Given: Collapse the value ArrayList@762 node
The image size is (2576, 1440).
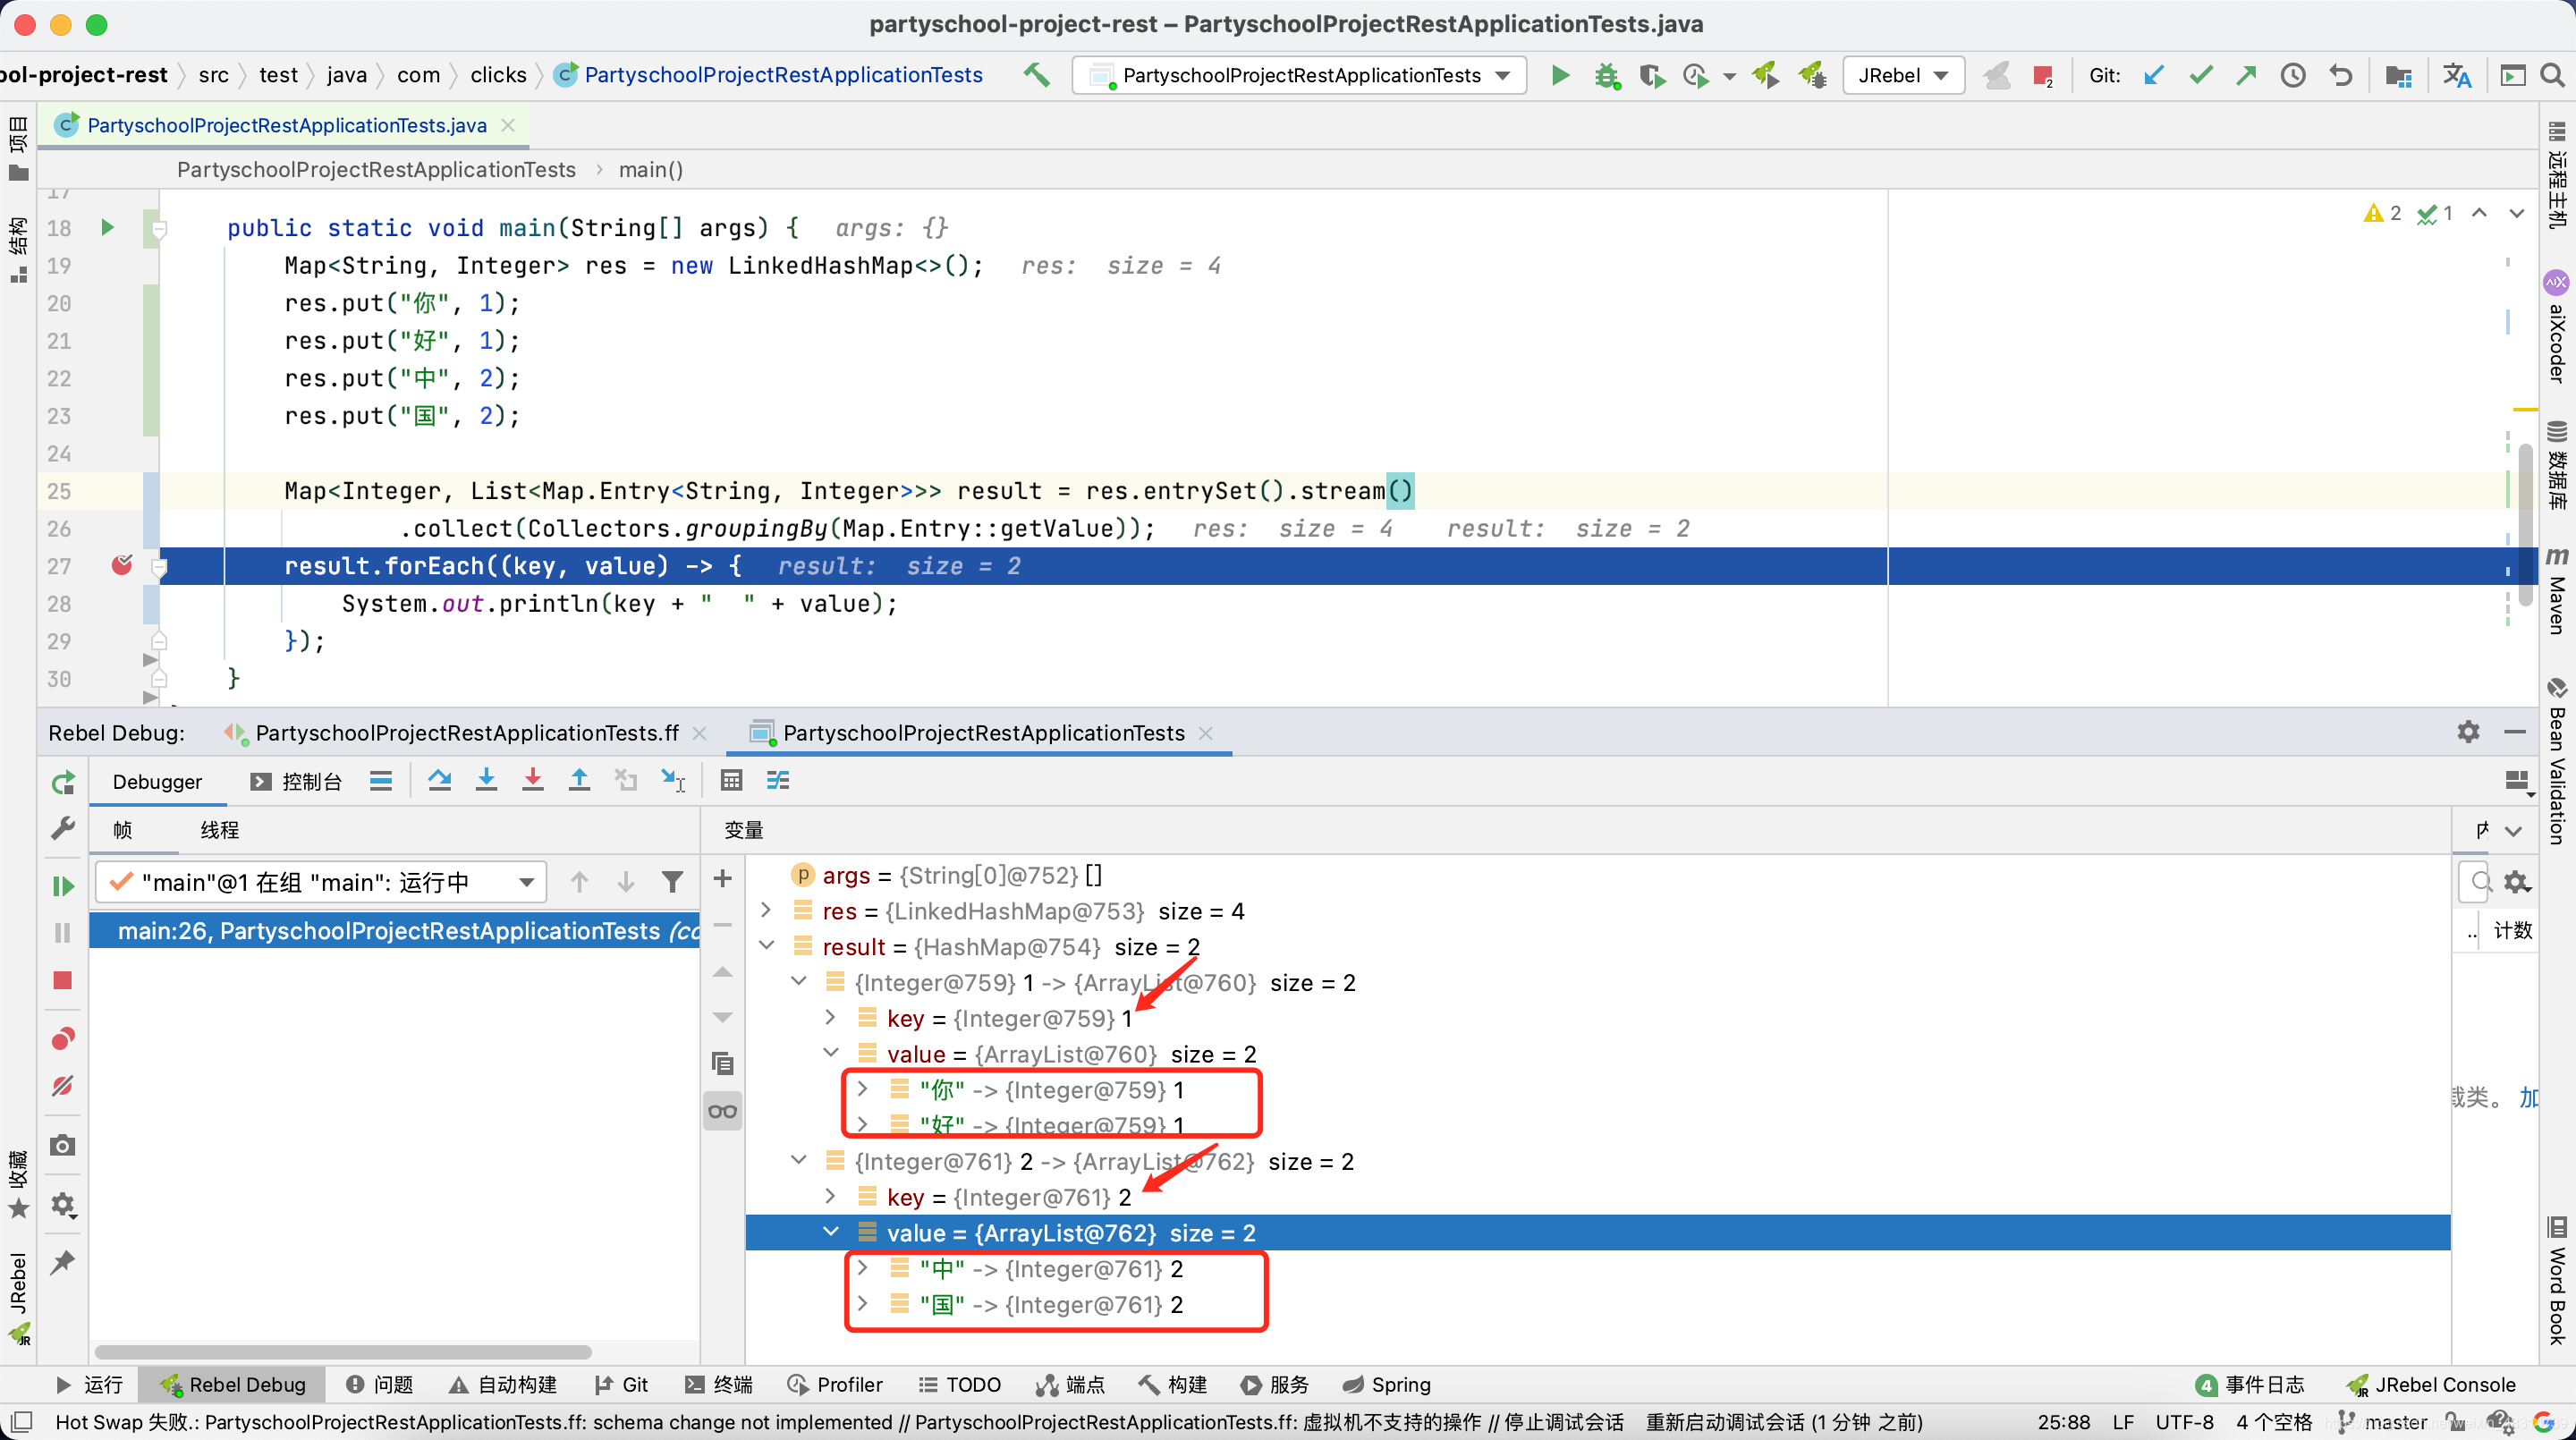Looking at the screenshot, I should tap(831, 1232).
